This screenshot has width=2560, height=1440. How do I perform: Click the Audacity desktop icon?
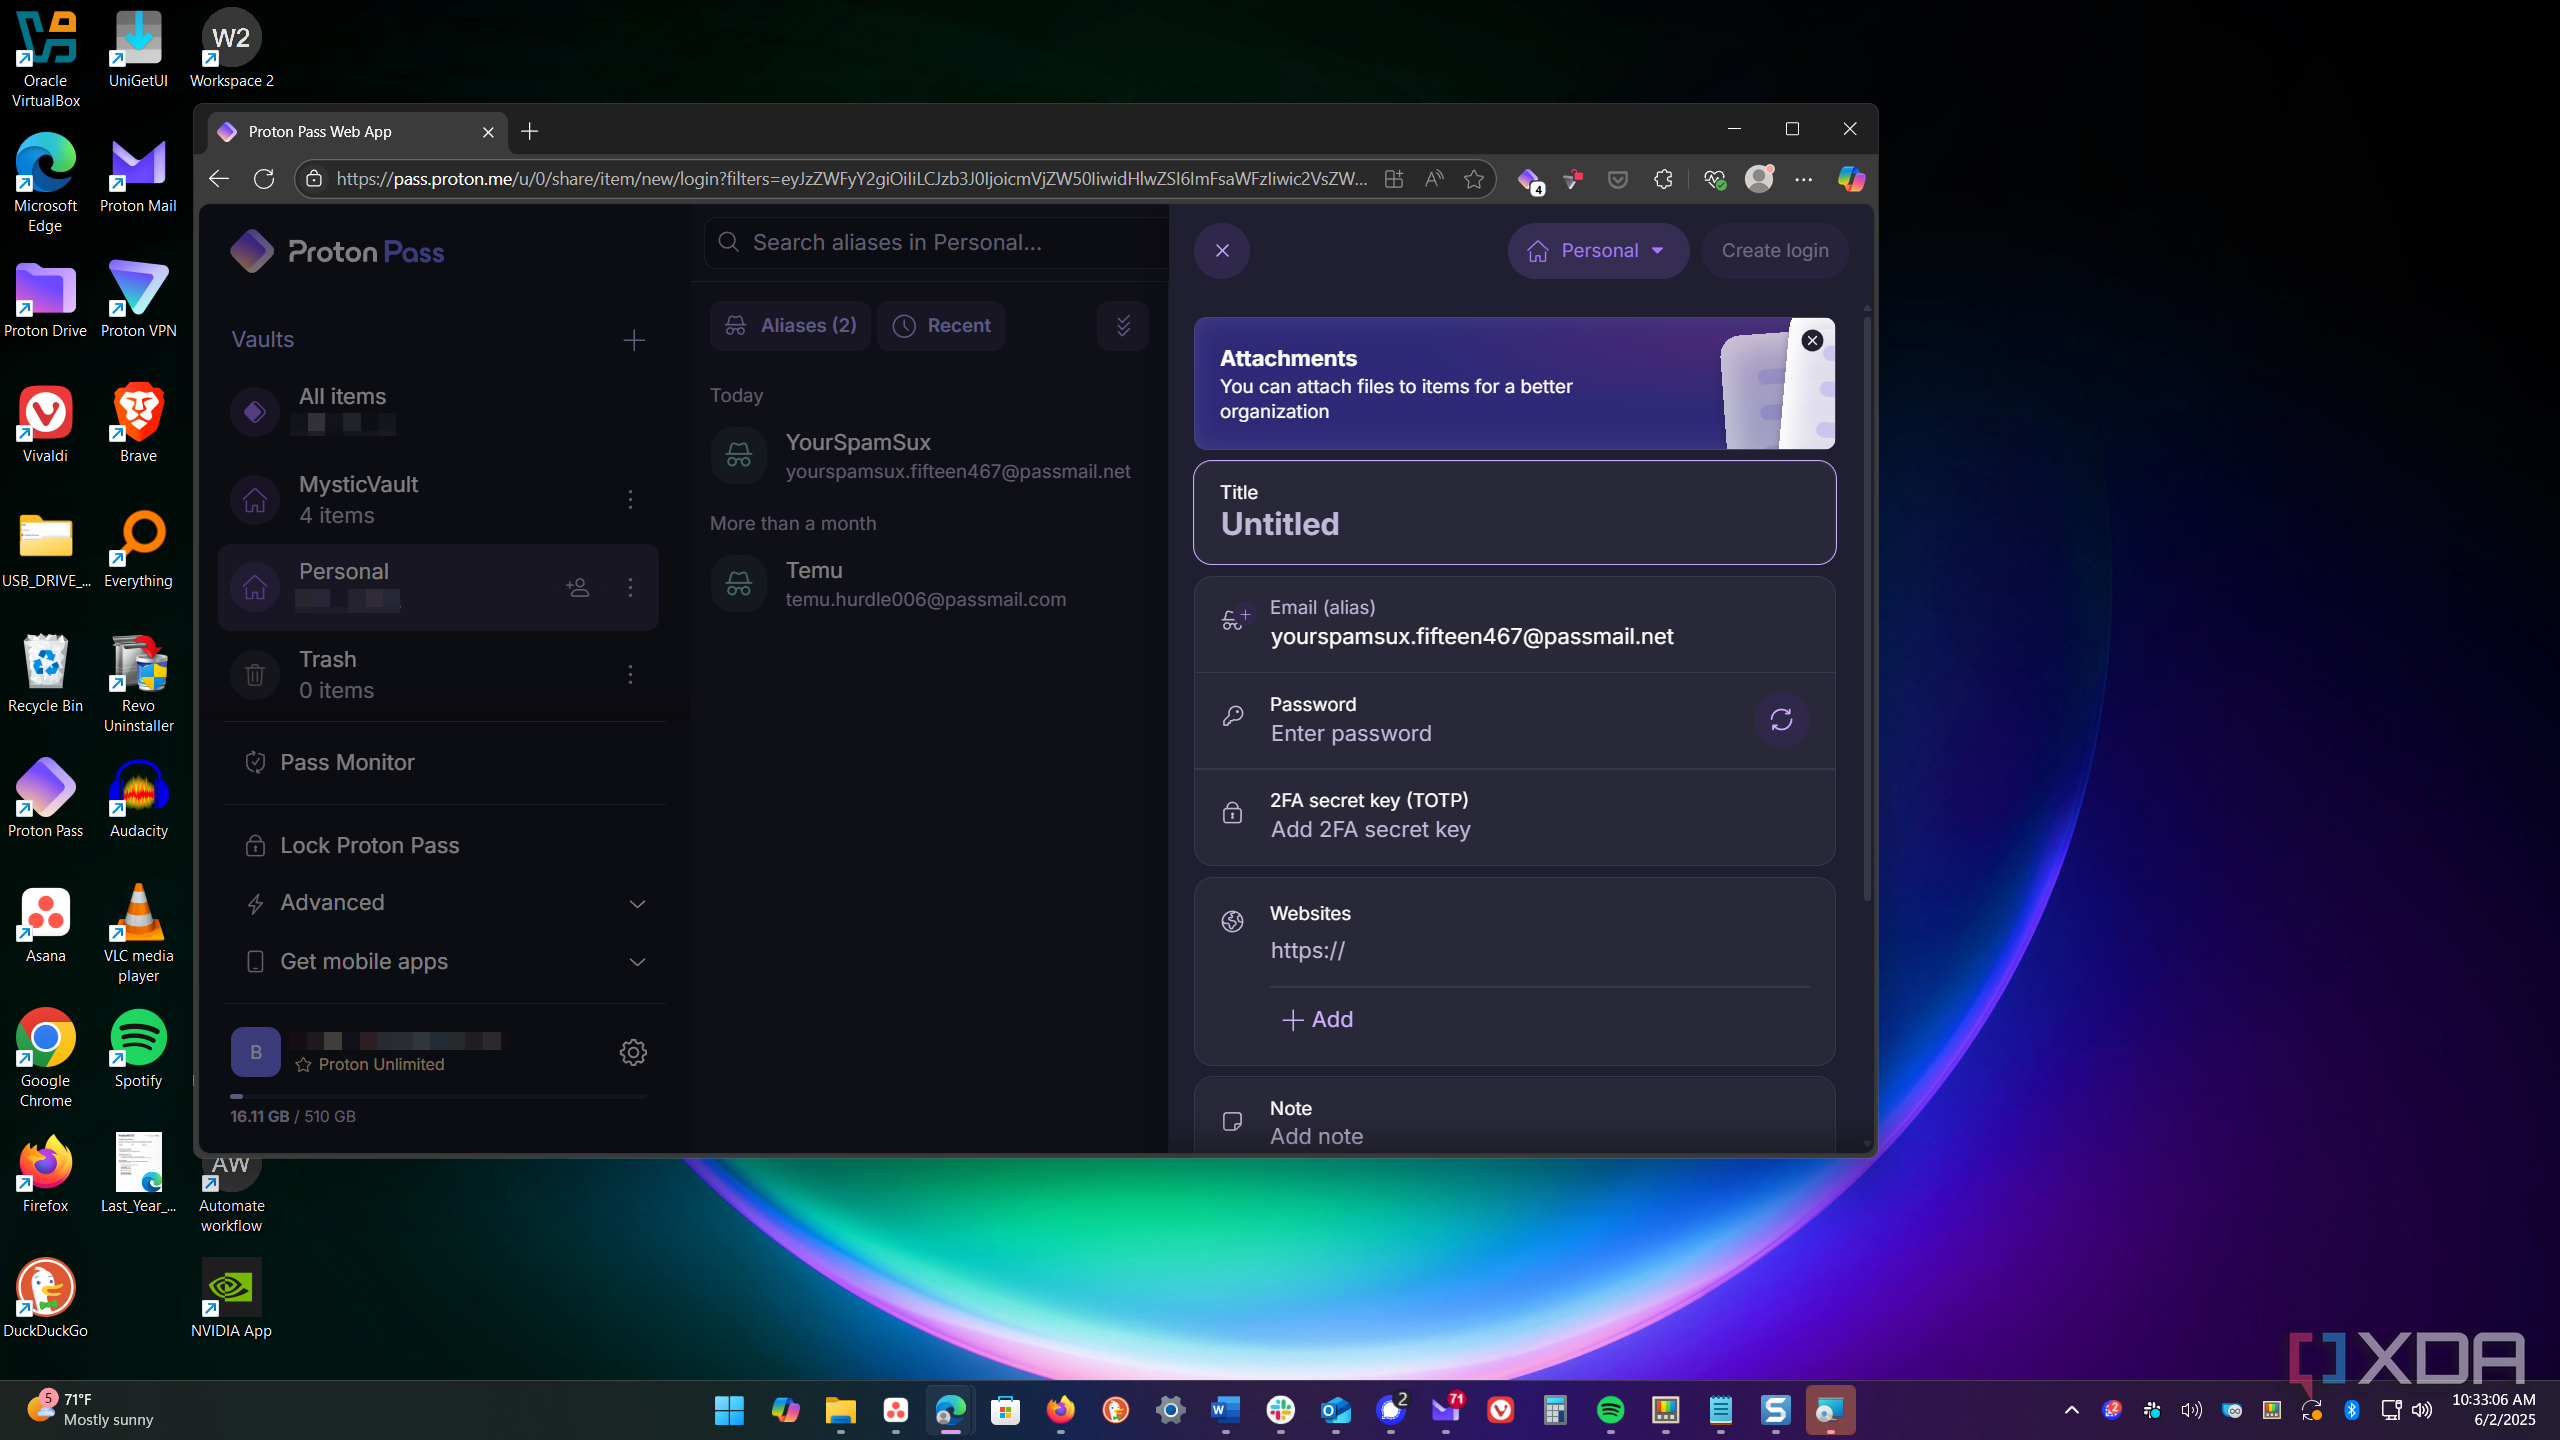pyautogui.click(x=138, y=799)
